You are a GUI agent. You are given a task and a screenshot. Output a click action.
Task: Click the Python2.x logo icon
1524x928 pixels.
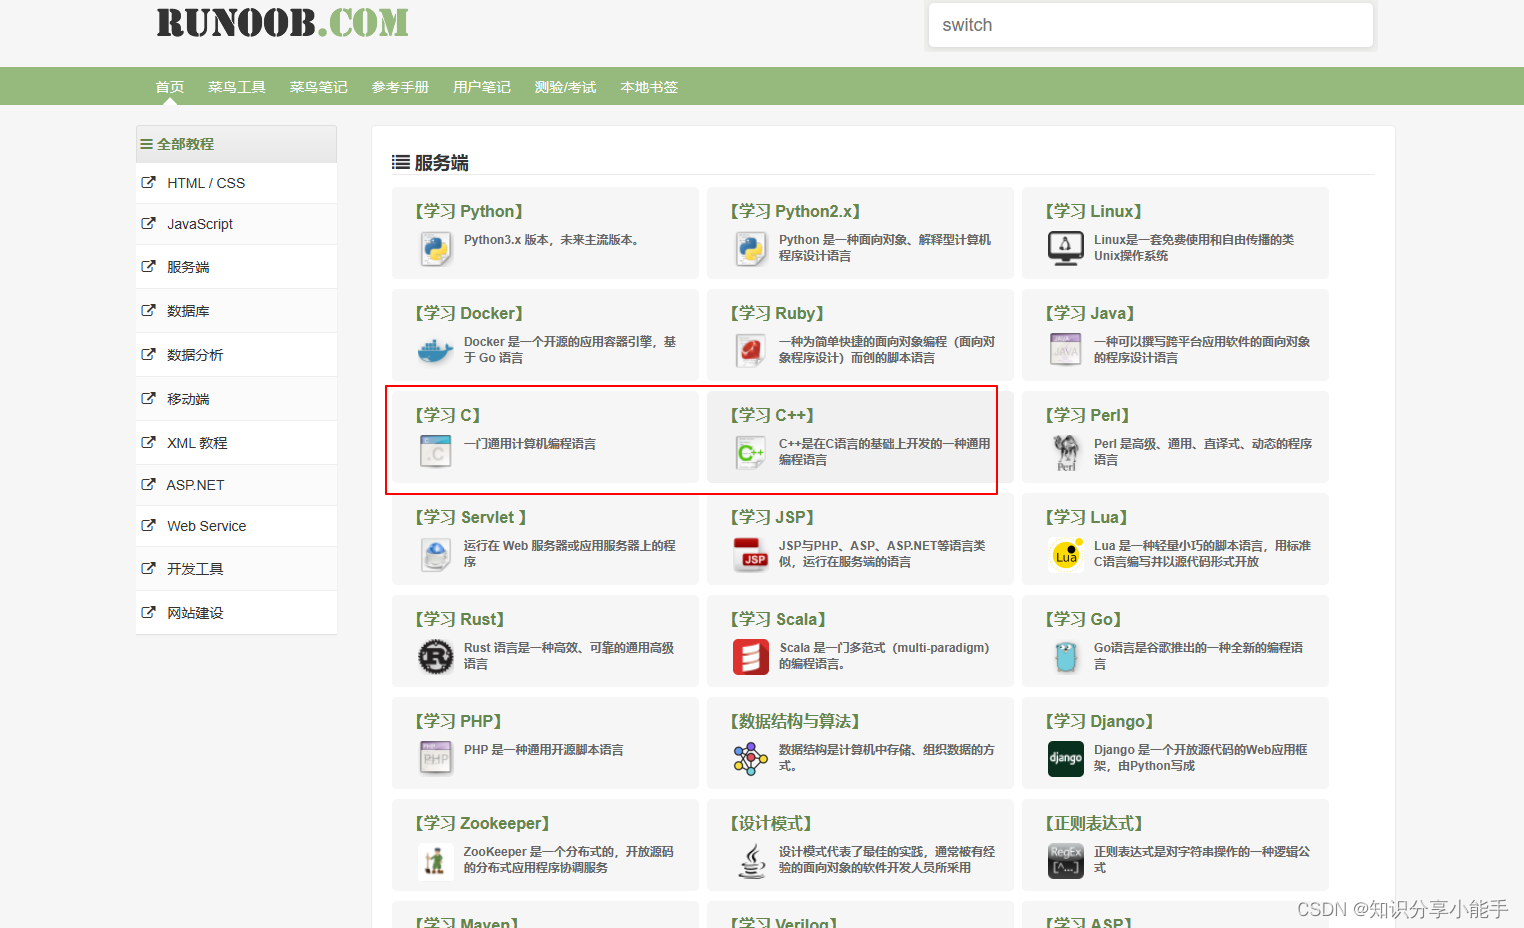pyautogui.click(x=751, y=248)
